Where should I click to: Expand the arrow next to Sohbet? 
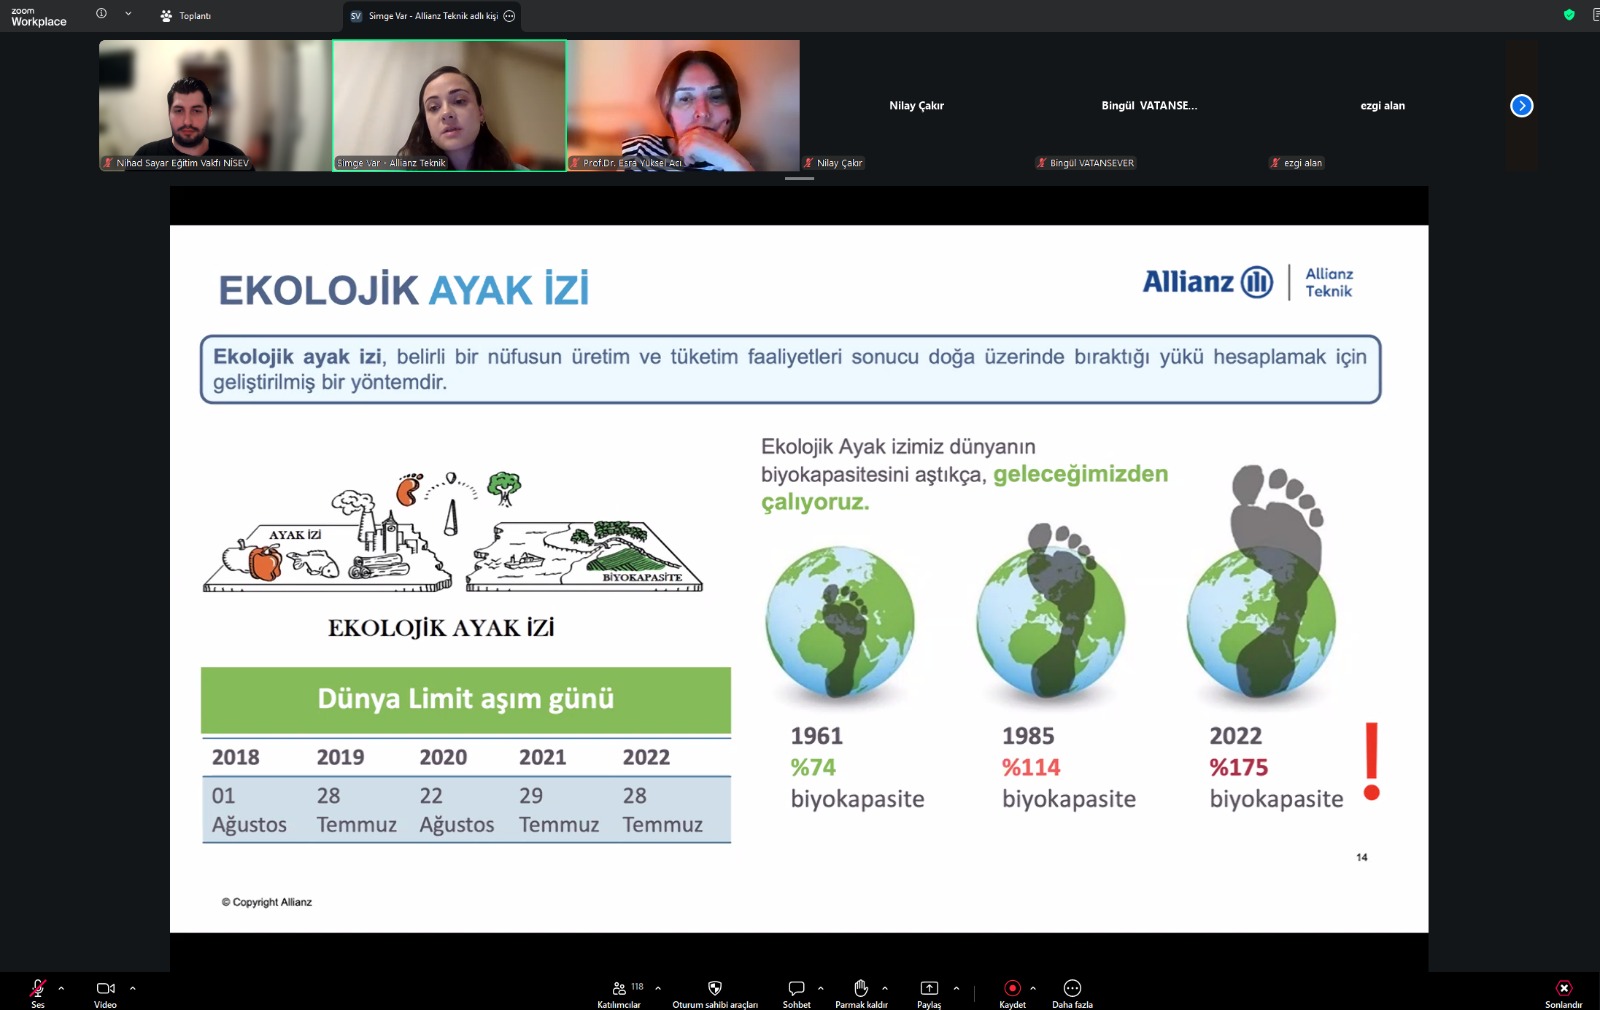tap(821, 988)
